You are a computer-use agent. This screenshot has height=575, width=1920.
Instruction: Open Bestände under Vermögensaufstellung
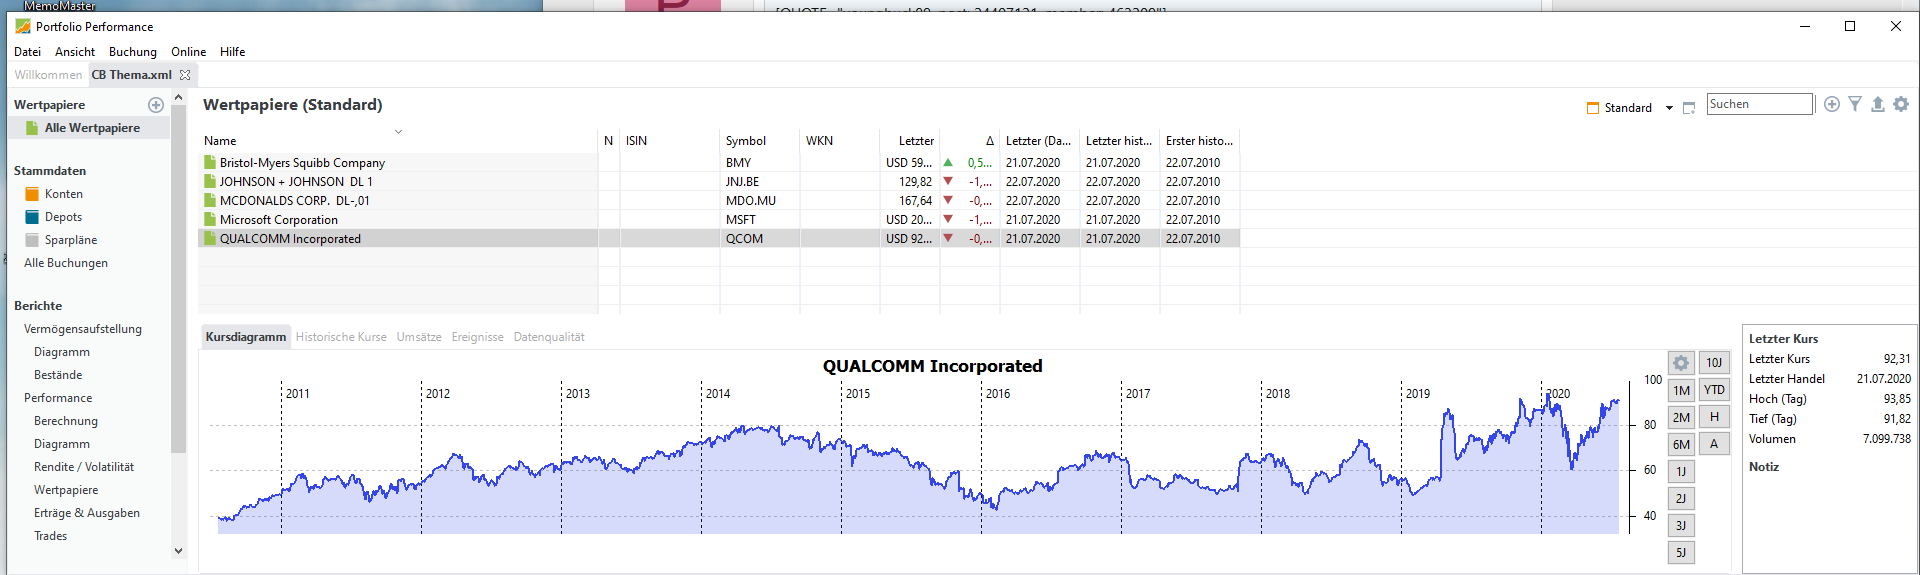pyautogui.click(x=58, y=375)
